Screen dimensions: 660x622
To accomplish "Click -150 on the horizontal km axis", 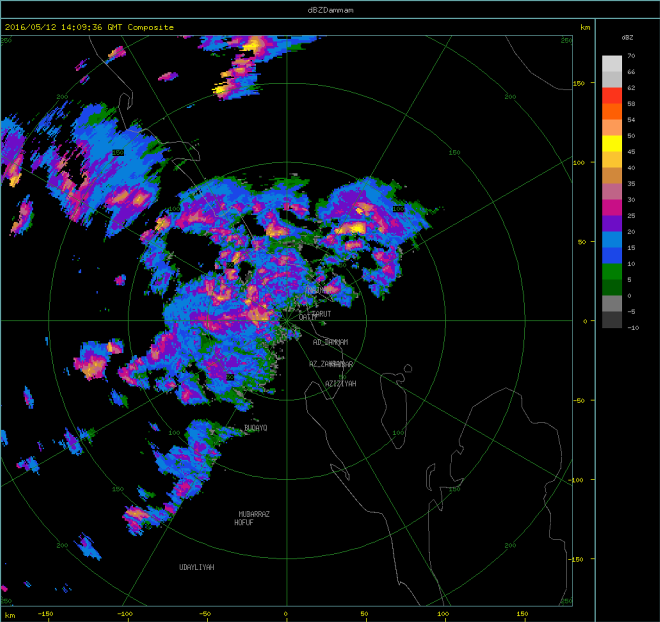I will click(x=45, y=614).
